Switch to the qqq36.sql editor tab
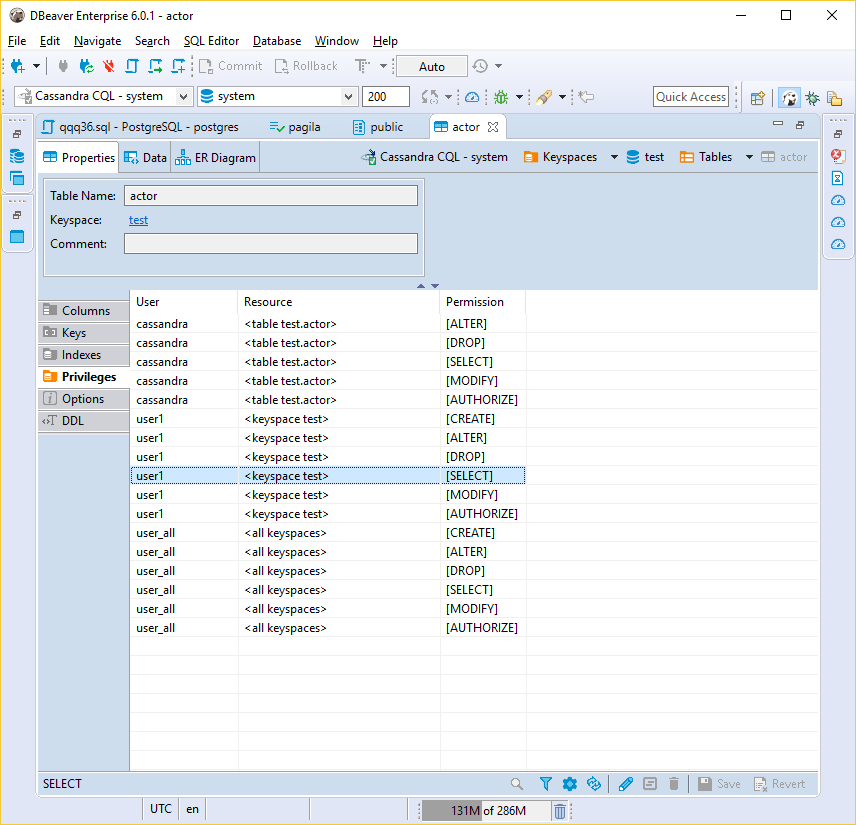 coord(140,127)
